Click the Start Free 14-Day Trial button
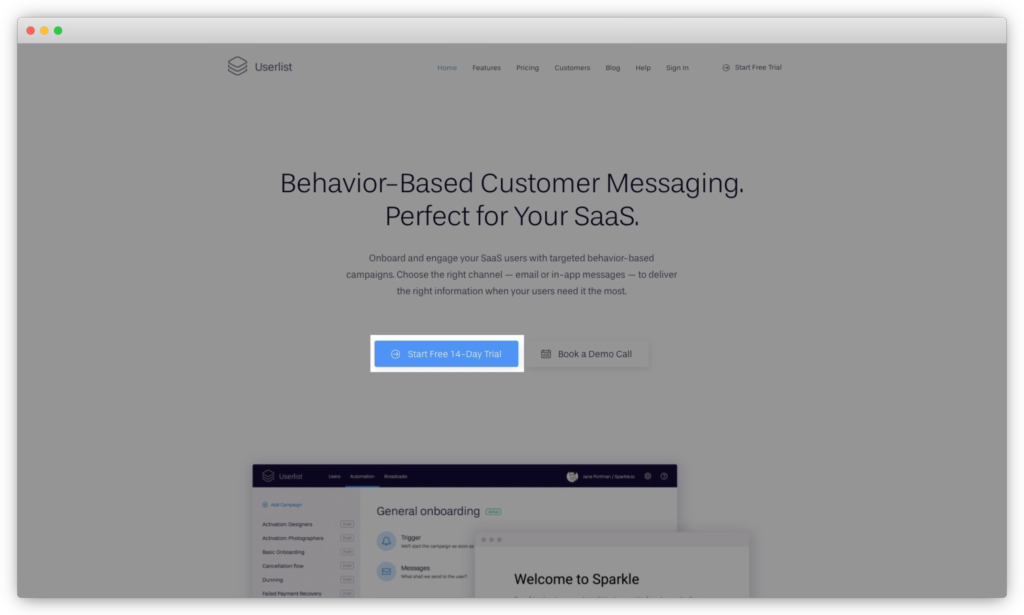Screen dimensions: 1024x615 pos(446,353)
